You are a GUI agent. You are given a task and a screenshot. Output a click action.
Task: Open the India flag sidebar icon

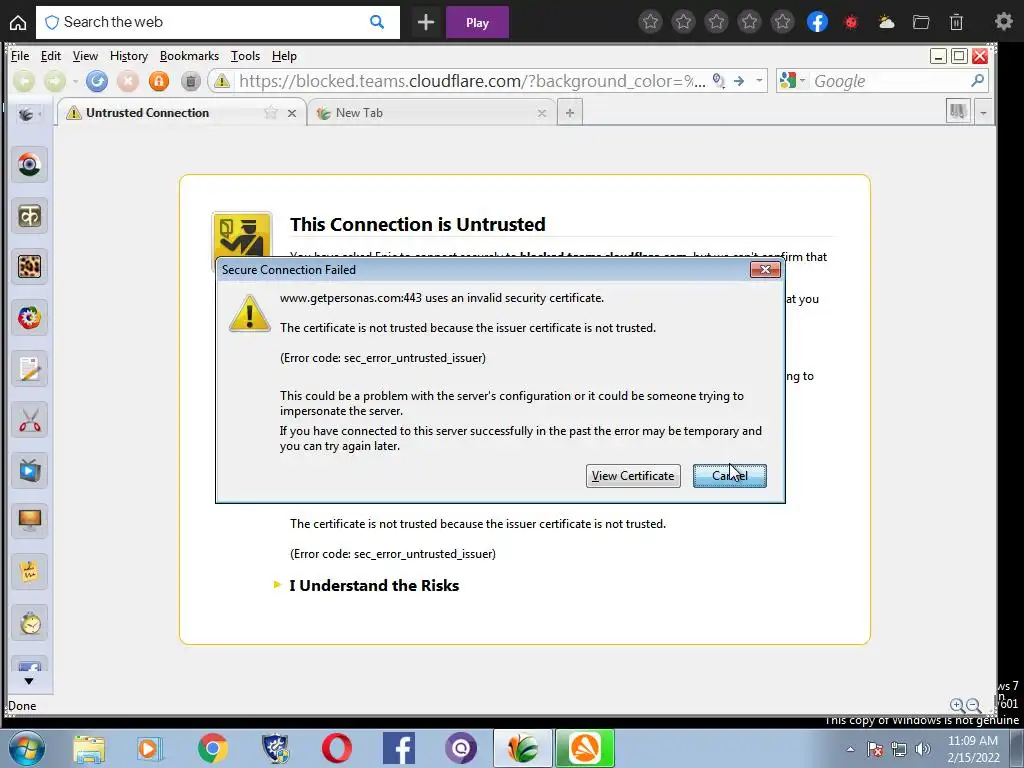(x=29, y=165)
